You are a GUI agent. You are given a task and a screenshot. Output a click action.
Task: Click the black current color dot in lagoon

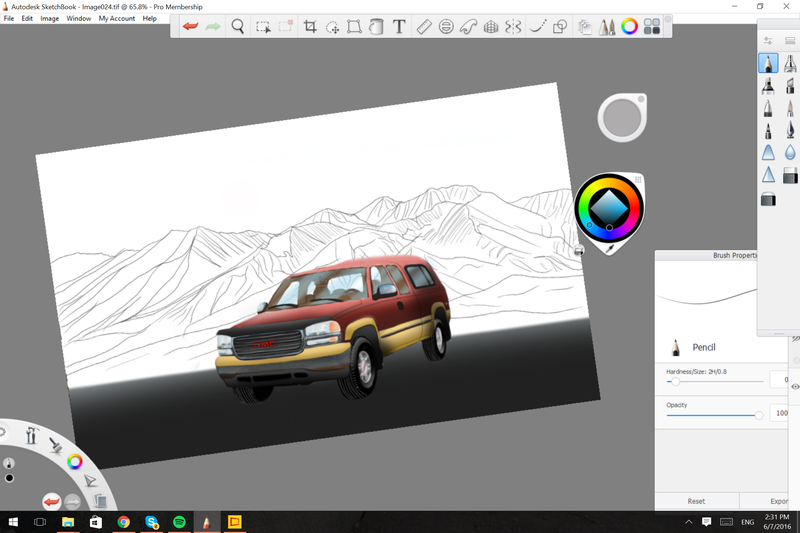point(9,478)
